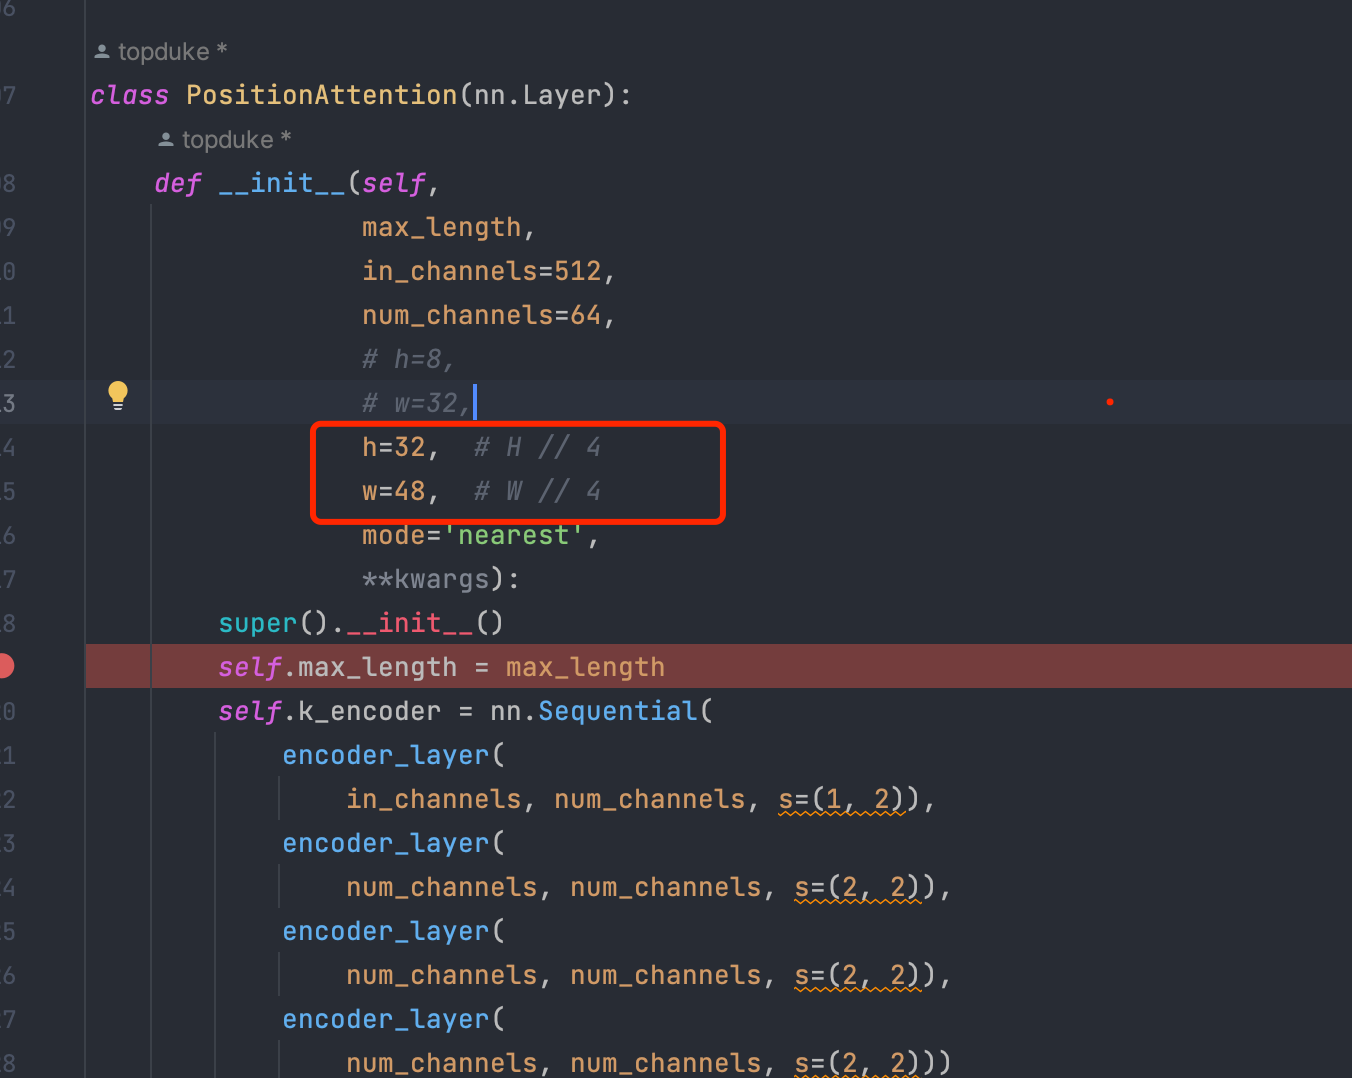Image resolution: width=1352 pixels, height=1078 pixels.
Task: Click the red error marker on the scrollbar stripe
Action: 1110,401
